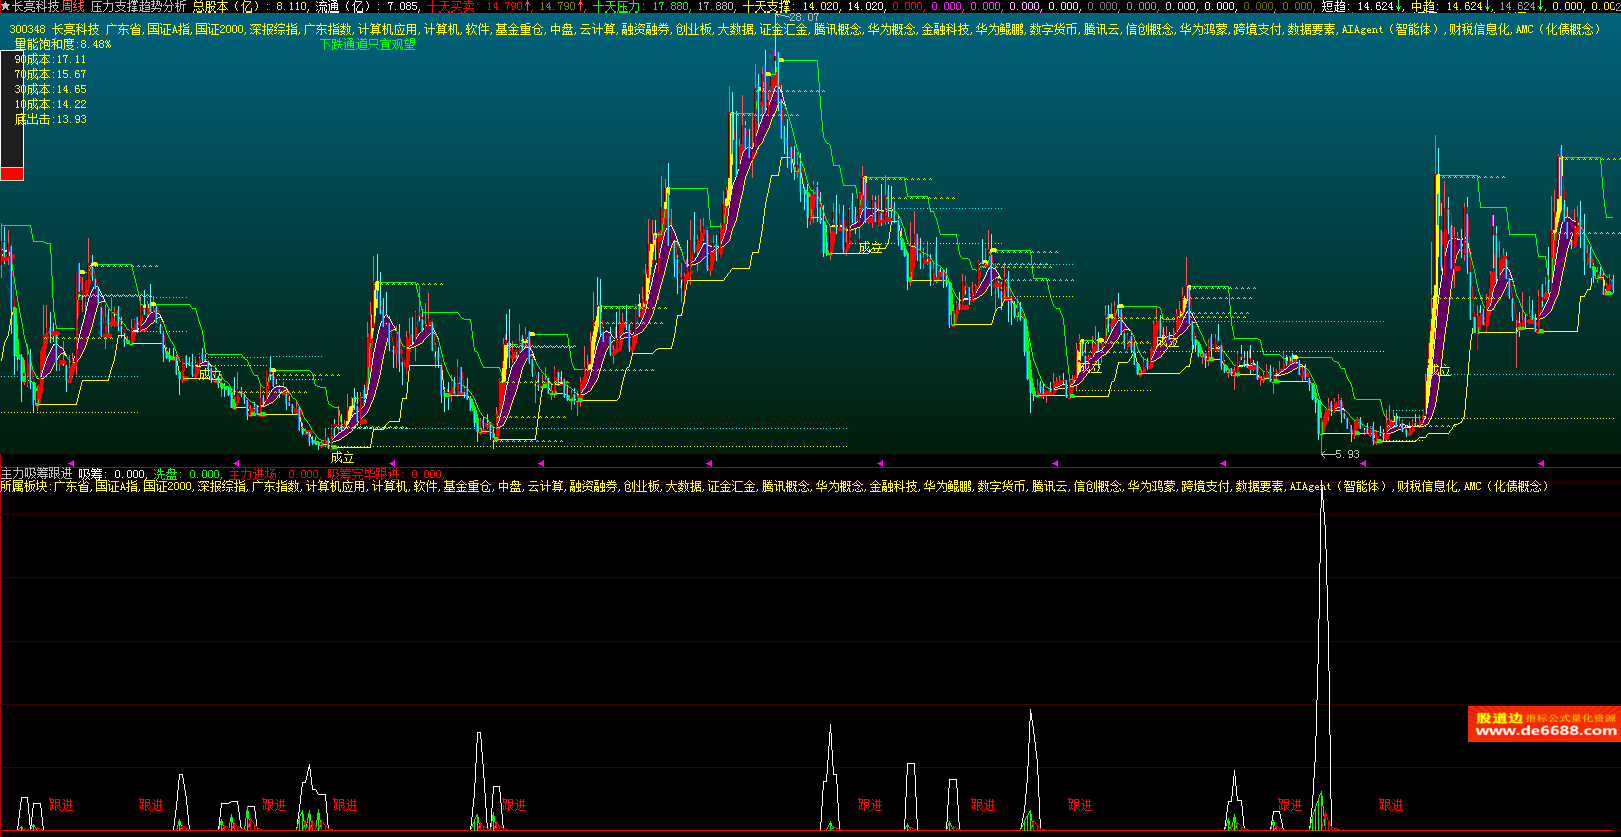Open the 压力支撑趋势分析 indicator name
The height and width of the screenshot is (837, 1621).
point(138,6)
